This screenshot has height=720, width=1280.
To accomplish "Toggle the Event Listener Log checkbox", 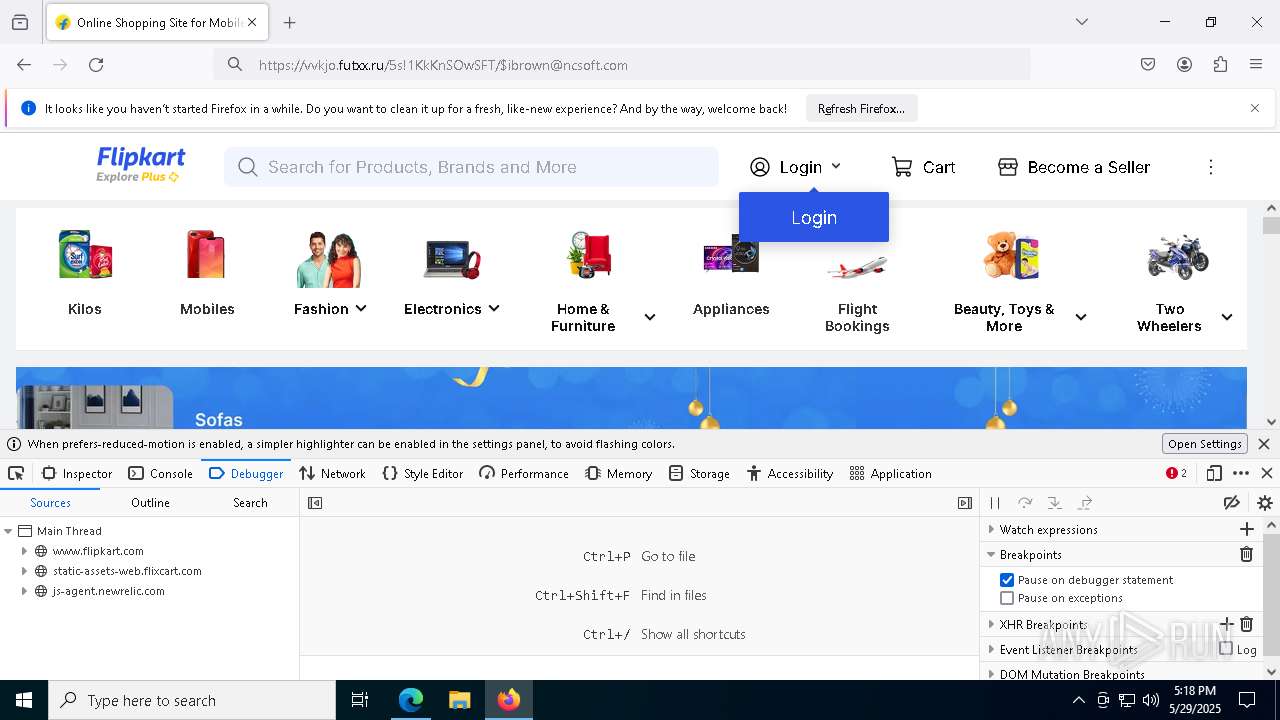I will [x=1226, y=649].
